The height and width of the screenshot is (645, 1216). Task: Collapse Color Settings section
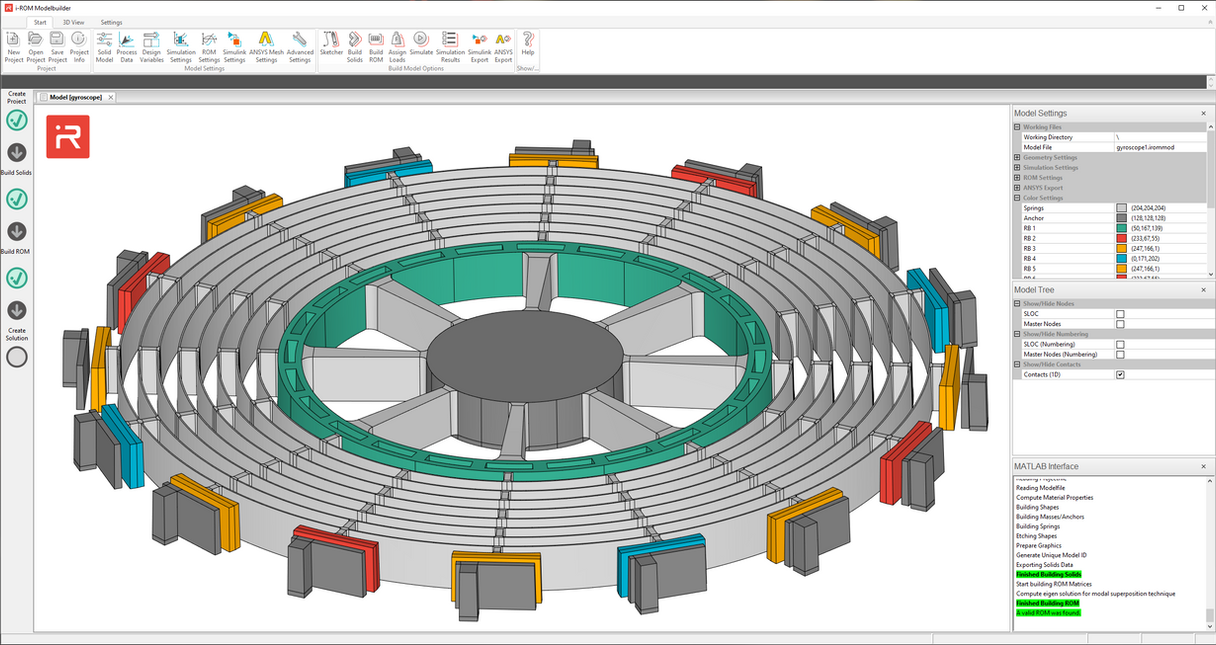pos(1017,197)
